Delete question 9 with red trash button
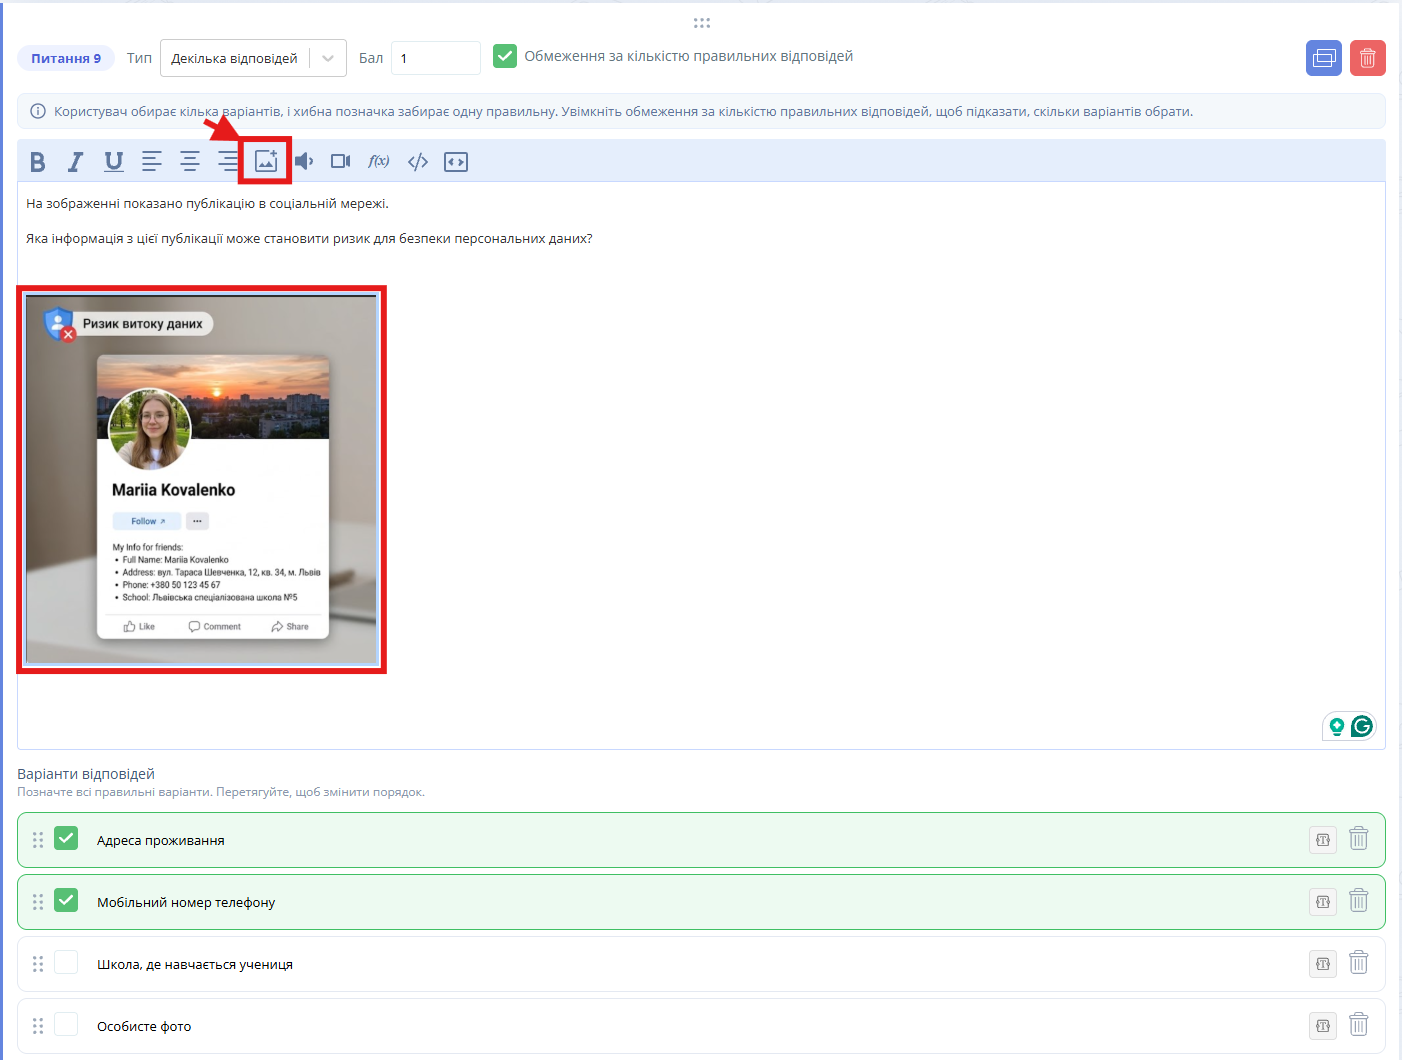The image size is (1402, 1060). pos(1368,58)
